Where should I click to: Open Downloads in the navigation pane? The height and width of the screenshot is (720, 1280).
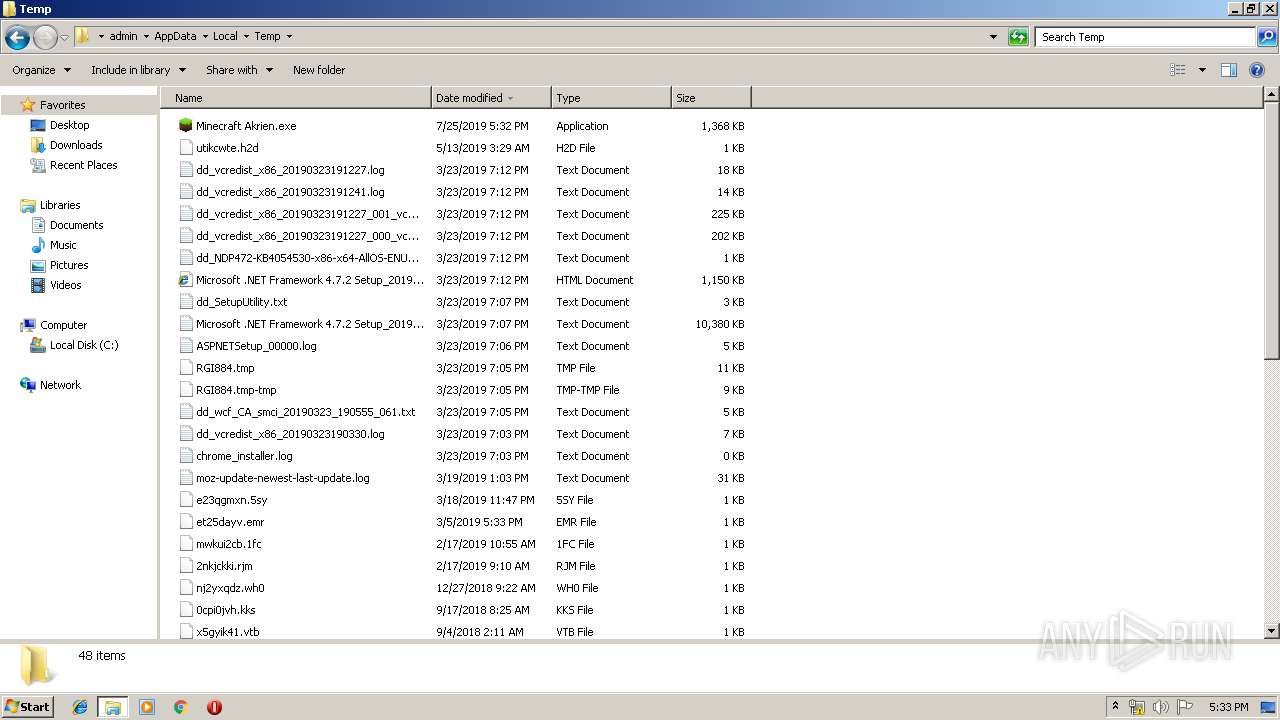click(x=76, y=145)
